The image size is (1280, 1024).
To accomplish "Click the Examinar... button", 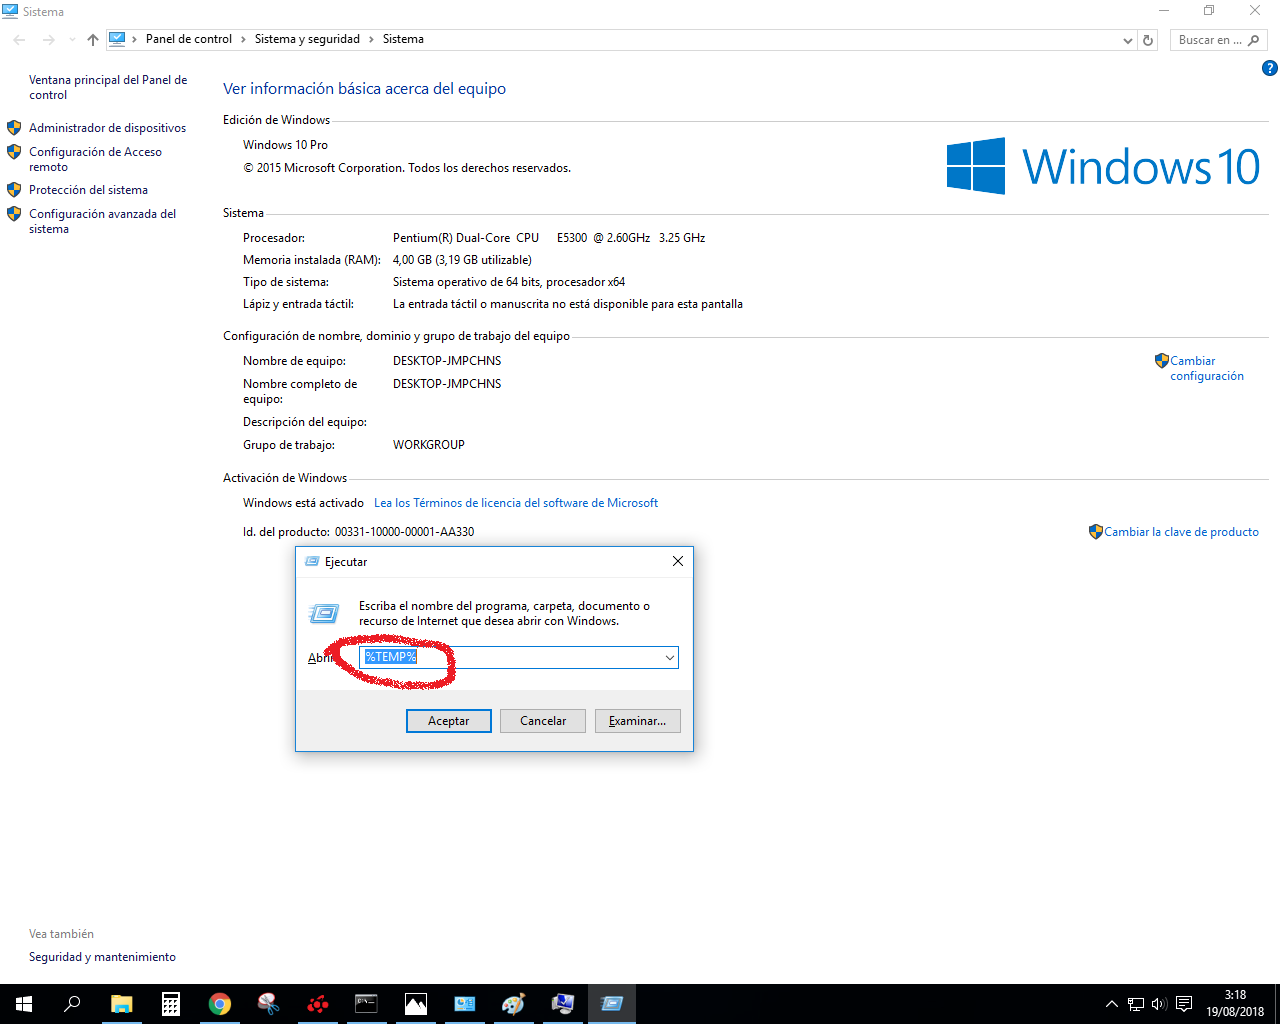I will coord(638,721).
